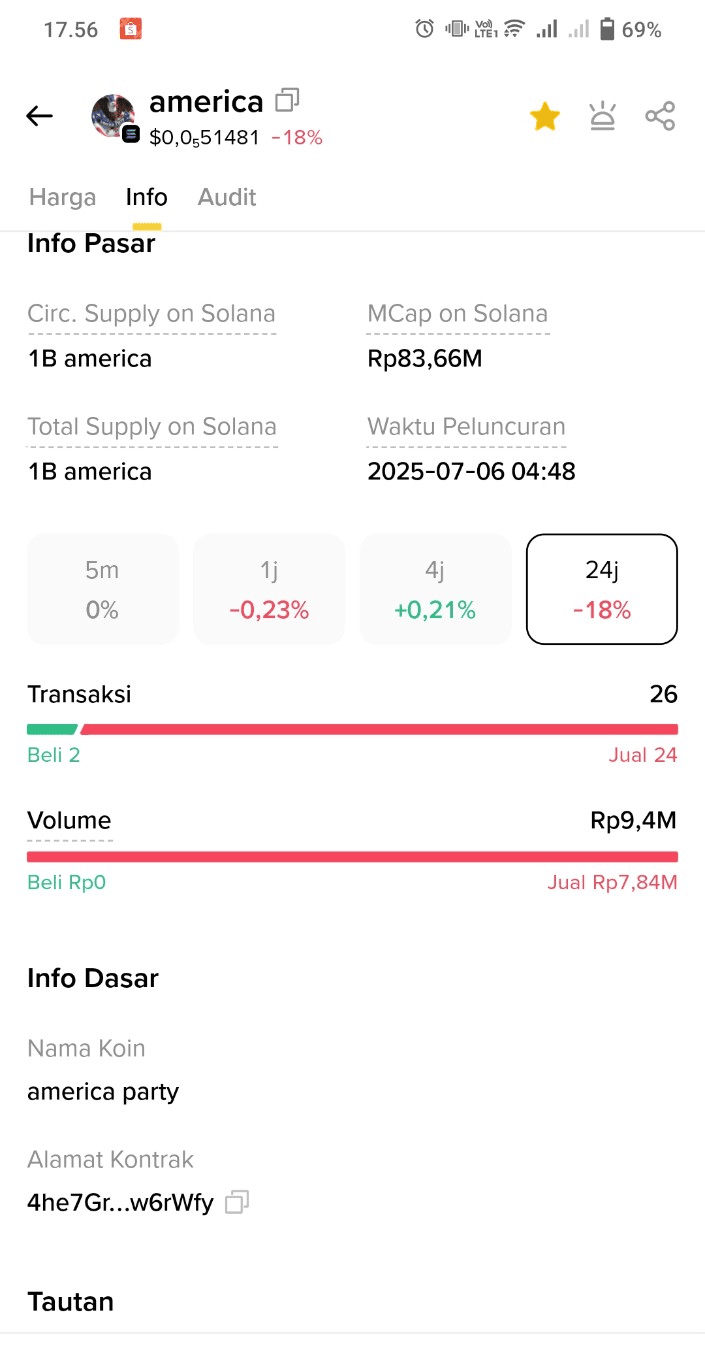The image size is (705, 1349).
Task: Tap the share icon
Action: (660, 116)
